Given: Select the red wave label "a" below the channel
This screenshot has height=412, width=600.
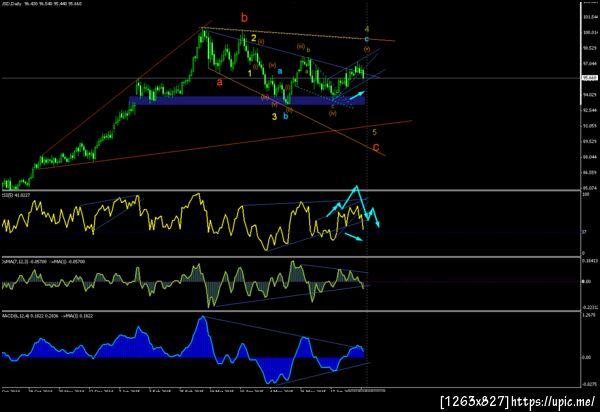Looking at the screenshot, I should click(219, 82).
